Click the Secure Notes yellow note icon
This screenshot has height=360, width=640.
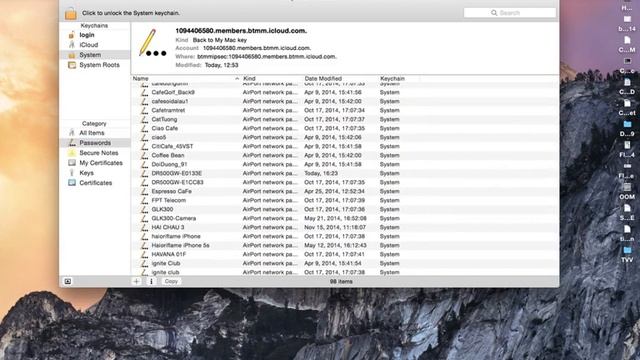(x=72, y=153)
